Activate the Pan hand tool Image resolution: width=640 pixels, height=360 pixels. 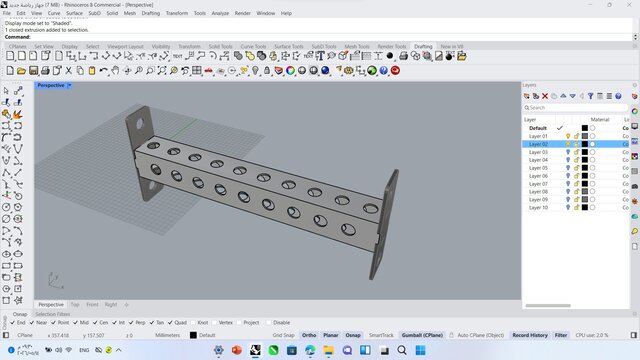[x=116, y=71]
